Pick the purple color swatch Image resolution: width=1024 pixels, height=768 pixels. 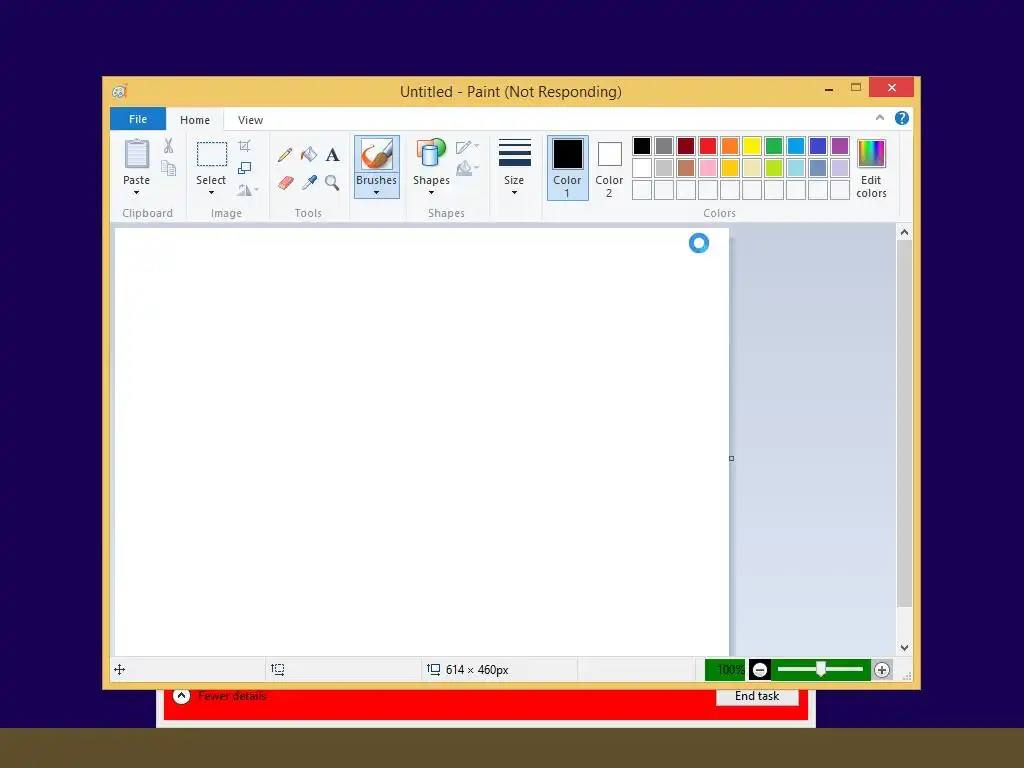tap(840, 146)
